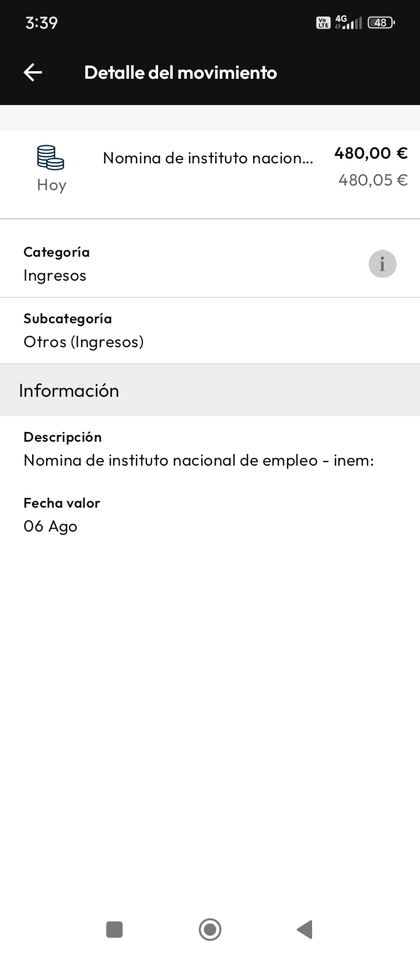Tap the 480,00 € amount

[x=371, y=153]
